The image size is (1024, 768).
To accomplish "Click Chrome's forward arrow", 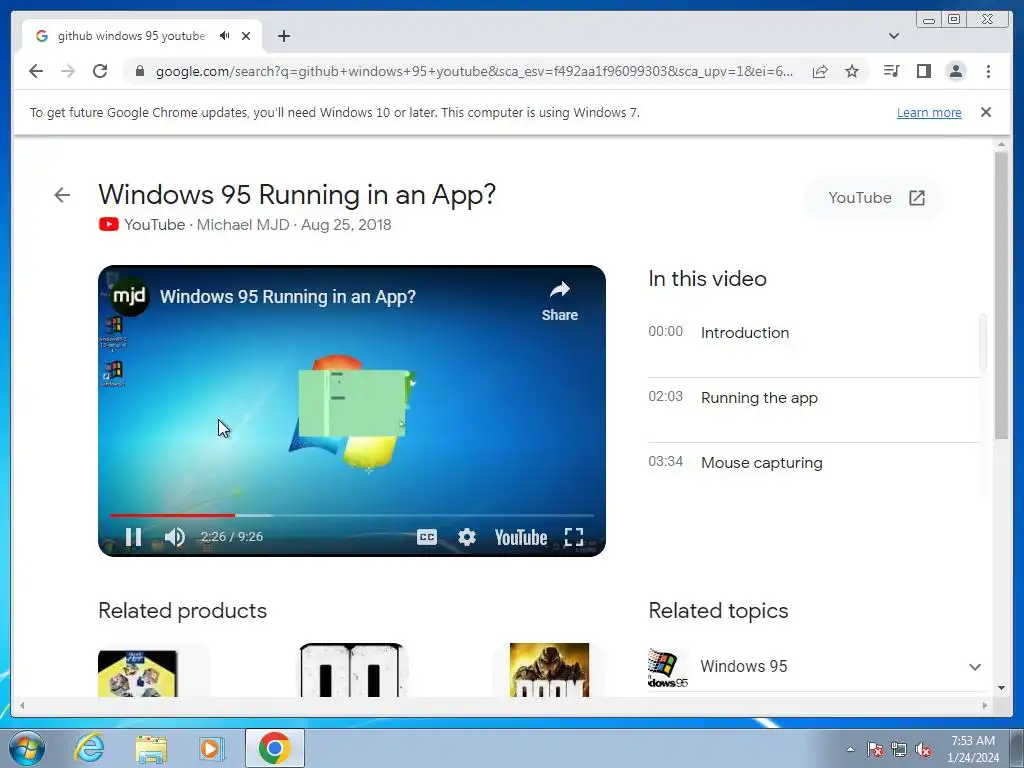I will click(x=68, y=71).
